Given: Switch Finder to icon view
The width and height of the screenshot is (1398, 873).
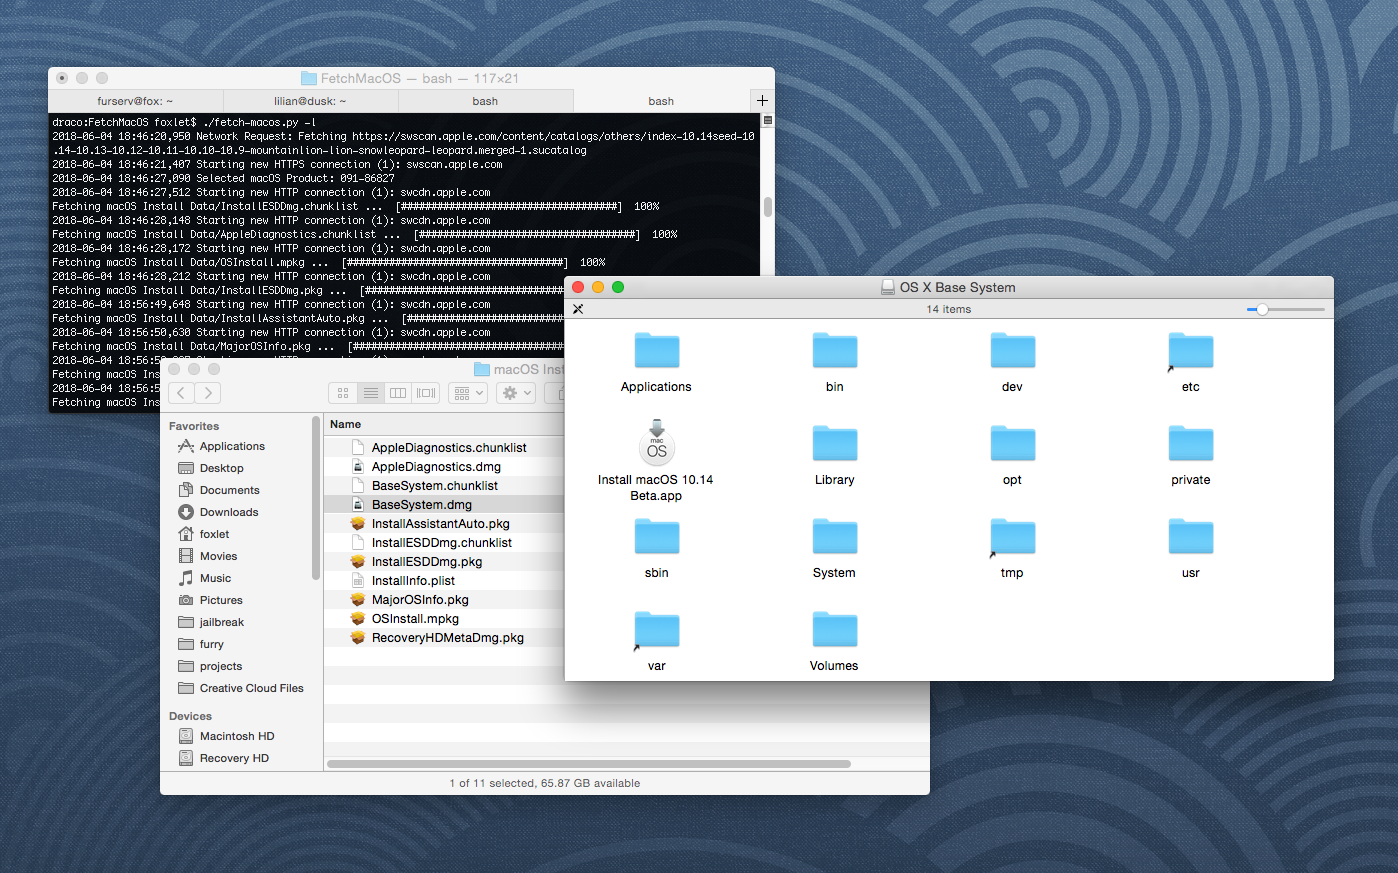Looking at the screenshot, I should 343,393.
